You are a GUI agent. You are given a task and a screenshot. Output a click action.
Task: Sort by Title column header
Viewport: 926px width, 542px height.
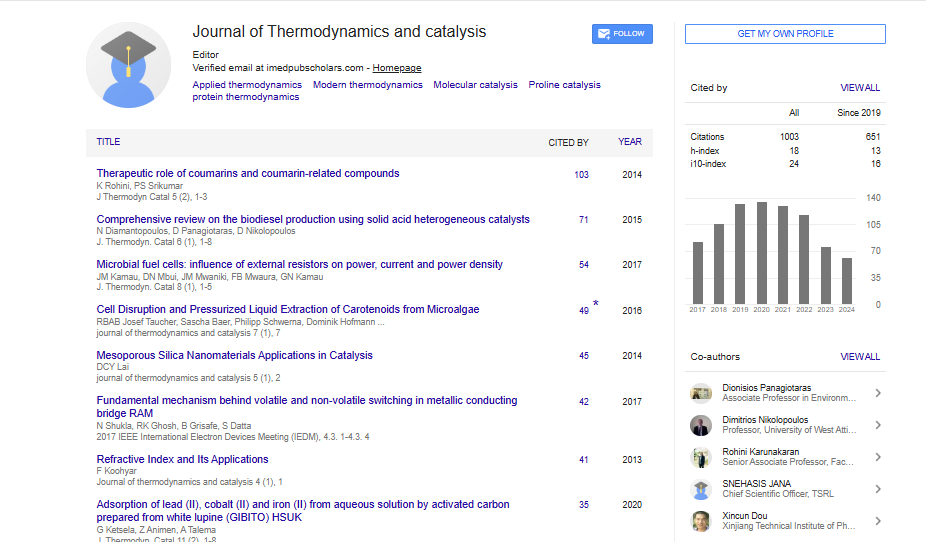(108, 142)
